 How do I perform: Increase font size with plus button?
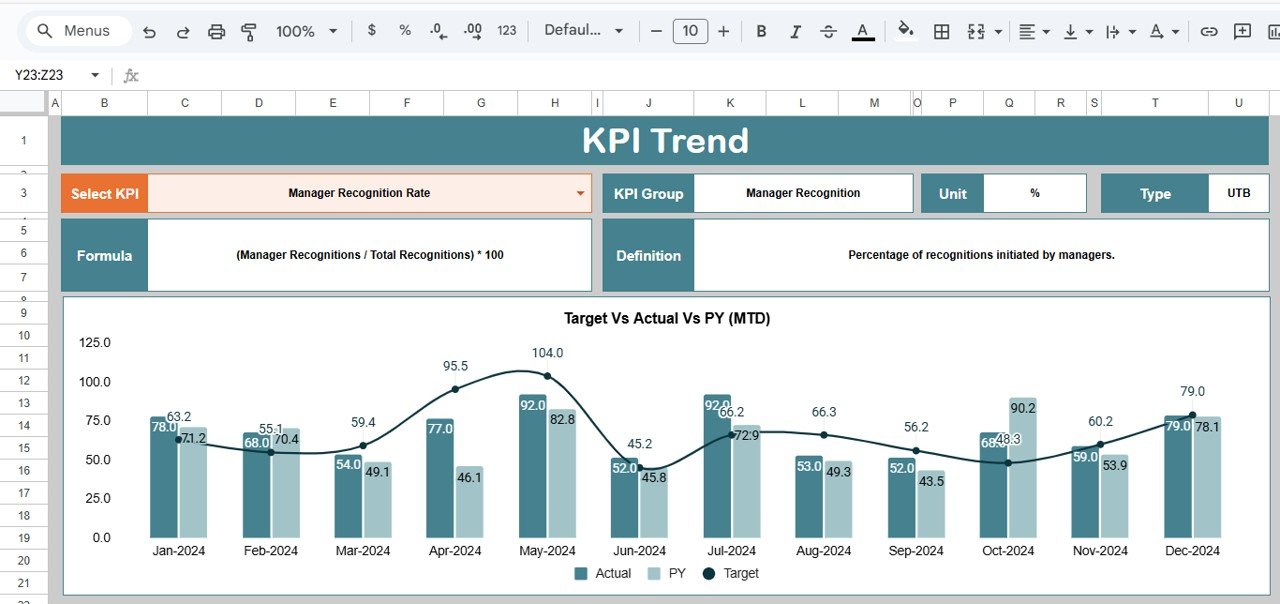pos(724,32)
